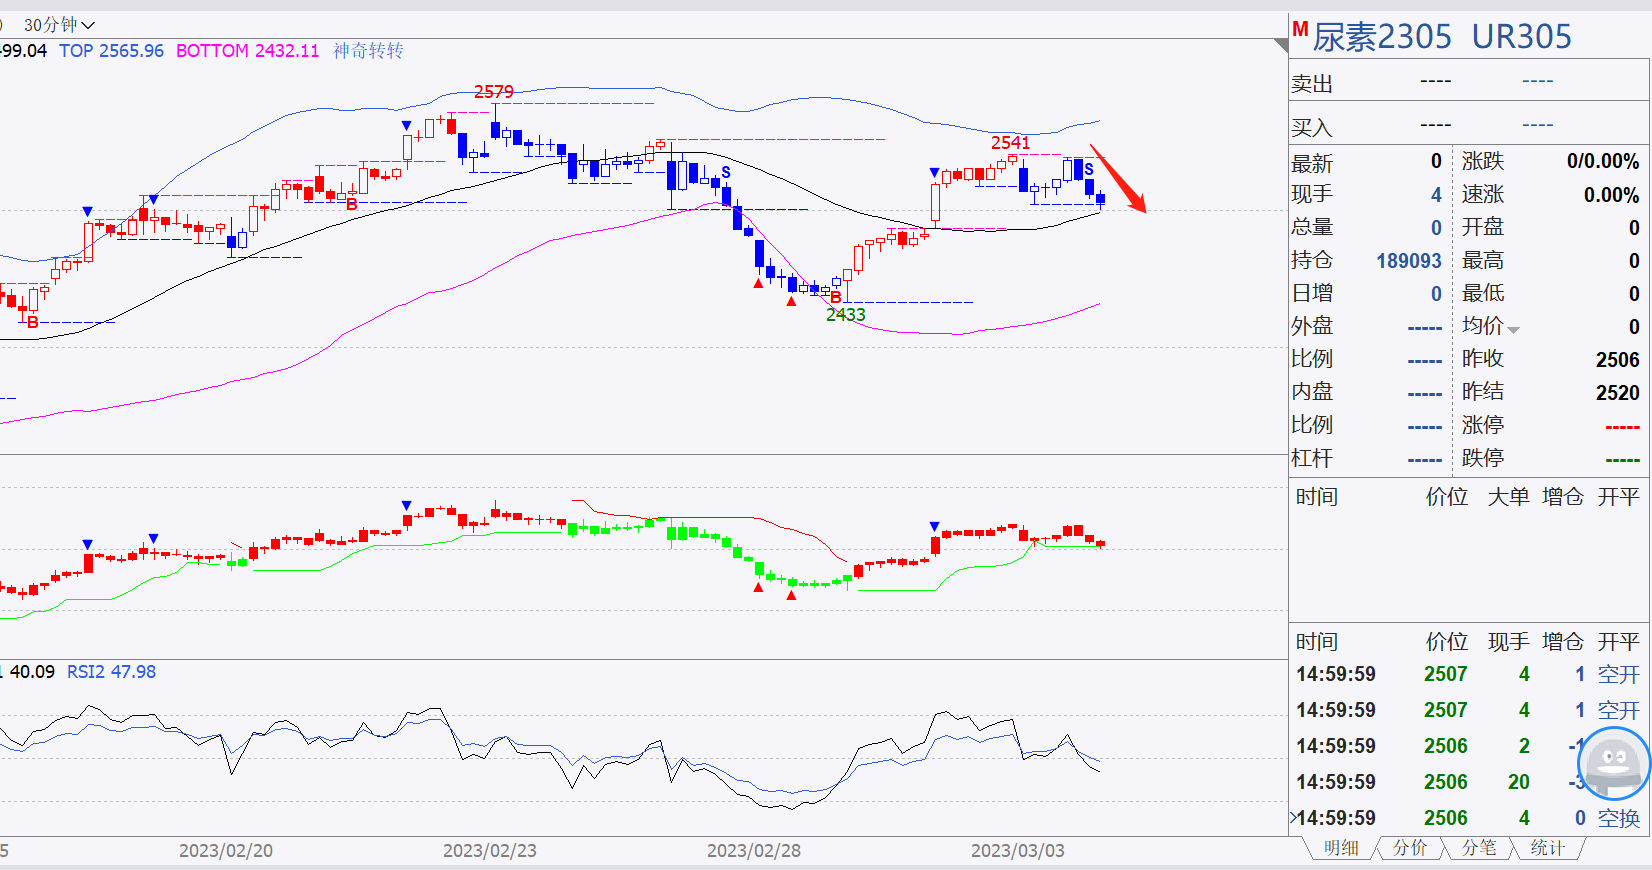Viewport: 1652px width, 870px height.
Task: Click the 神奇转转 indicator label
Action: coord(368,51)
